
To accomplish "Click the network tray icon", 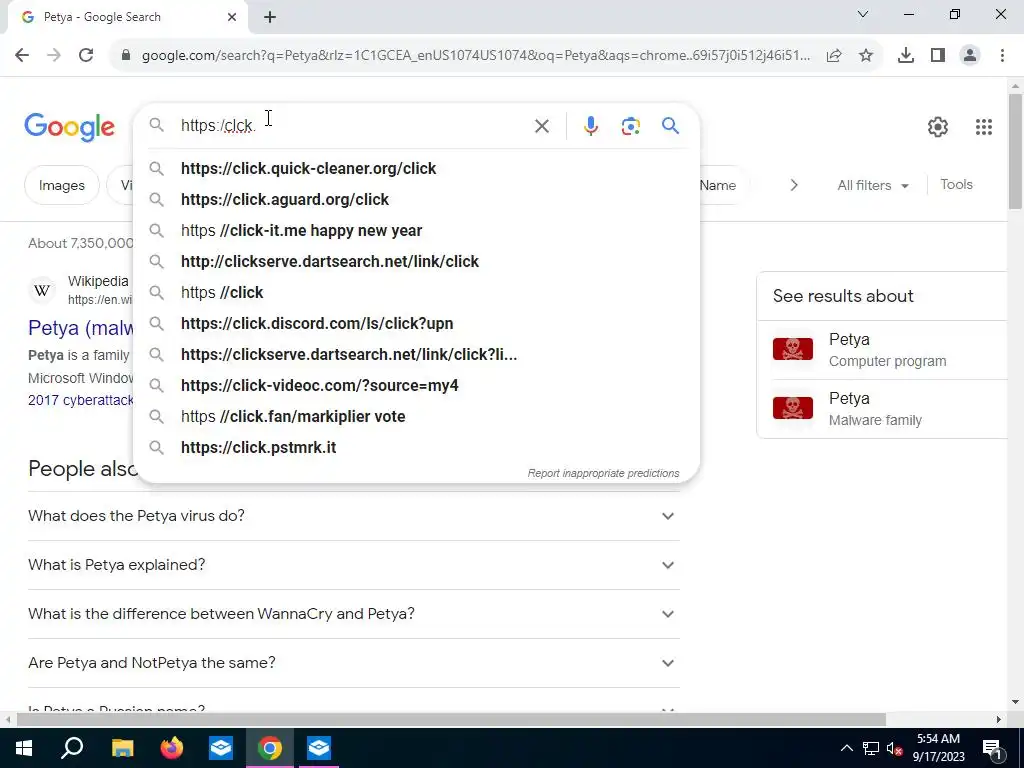I will tap(871, 748).
